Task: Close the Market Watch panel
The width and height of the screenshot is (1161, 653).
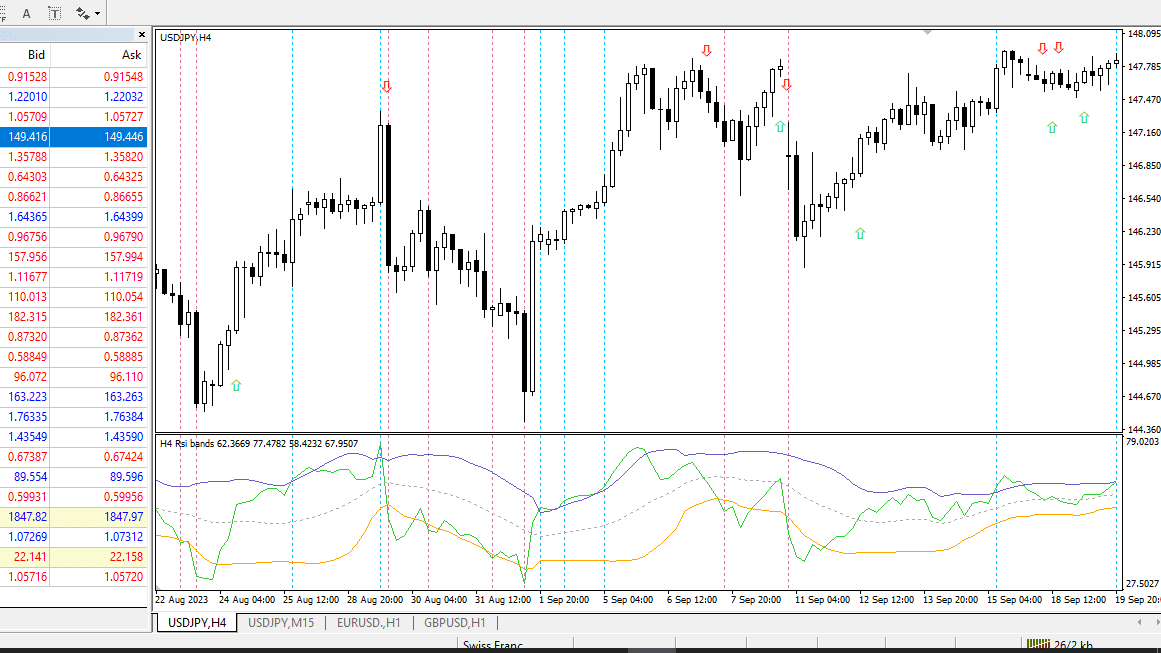Action: tap(141, 35)
